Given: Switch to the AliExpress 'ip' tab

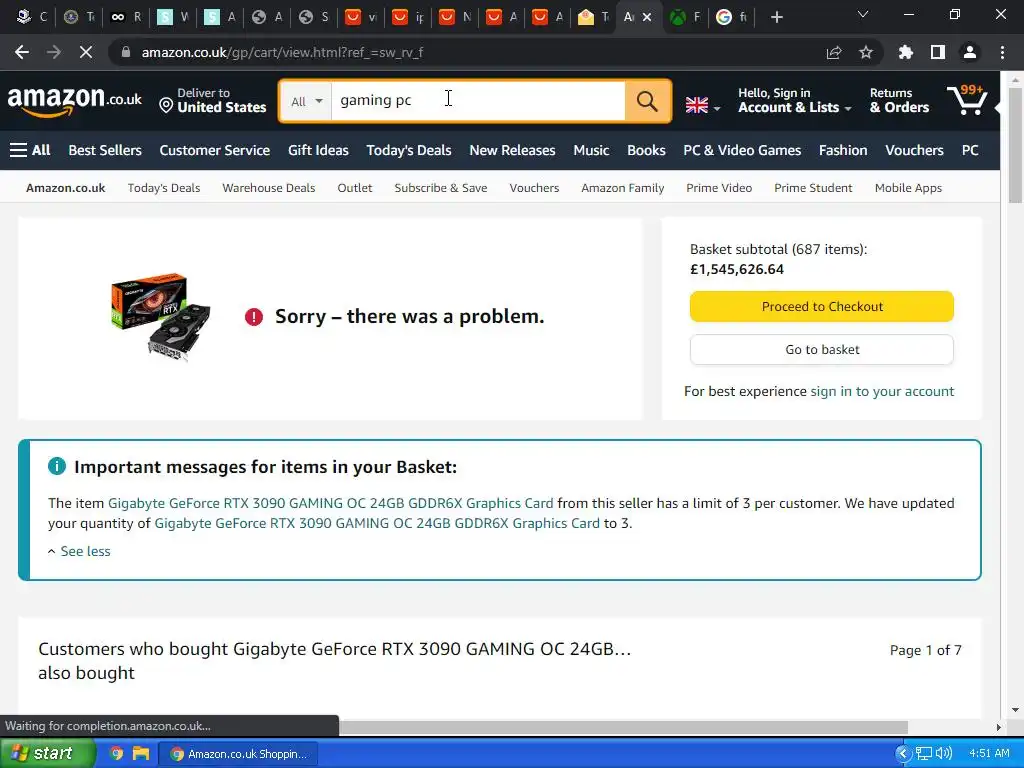Looking at the screenshot, I should point(408,17).
